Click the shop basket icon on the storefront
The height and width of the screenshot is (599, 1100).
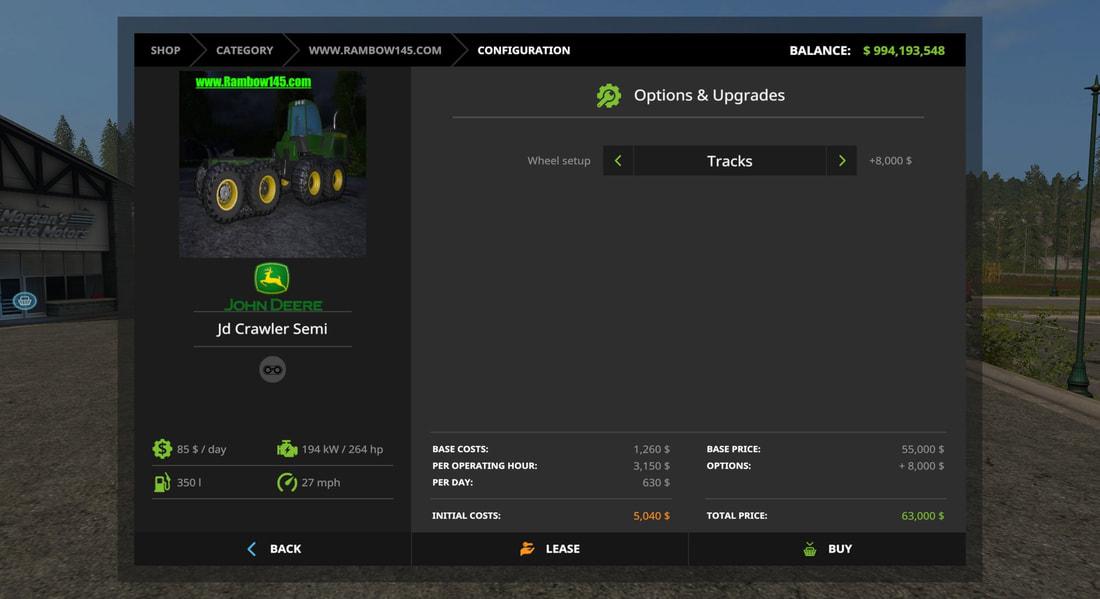(25, 300)
